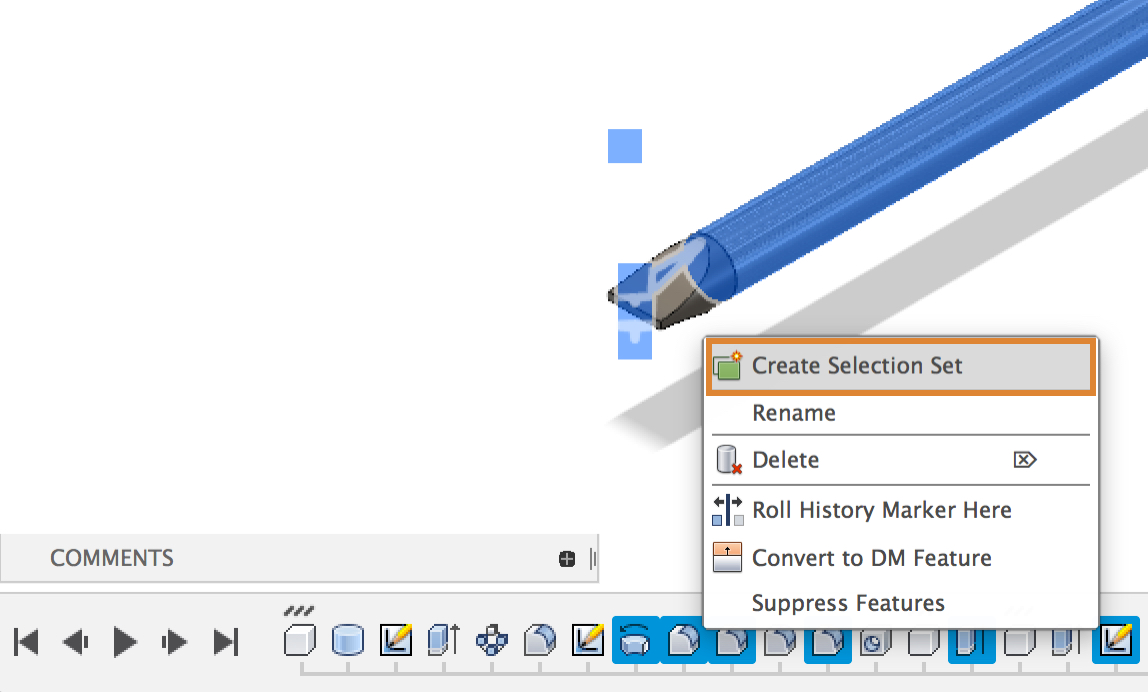Select highlighted Revolve feature in timeline
The width and height of the screenshot is (1148, 692).
tap(636, 641)
